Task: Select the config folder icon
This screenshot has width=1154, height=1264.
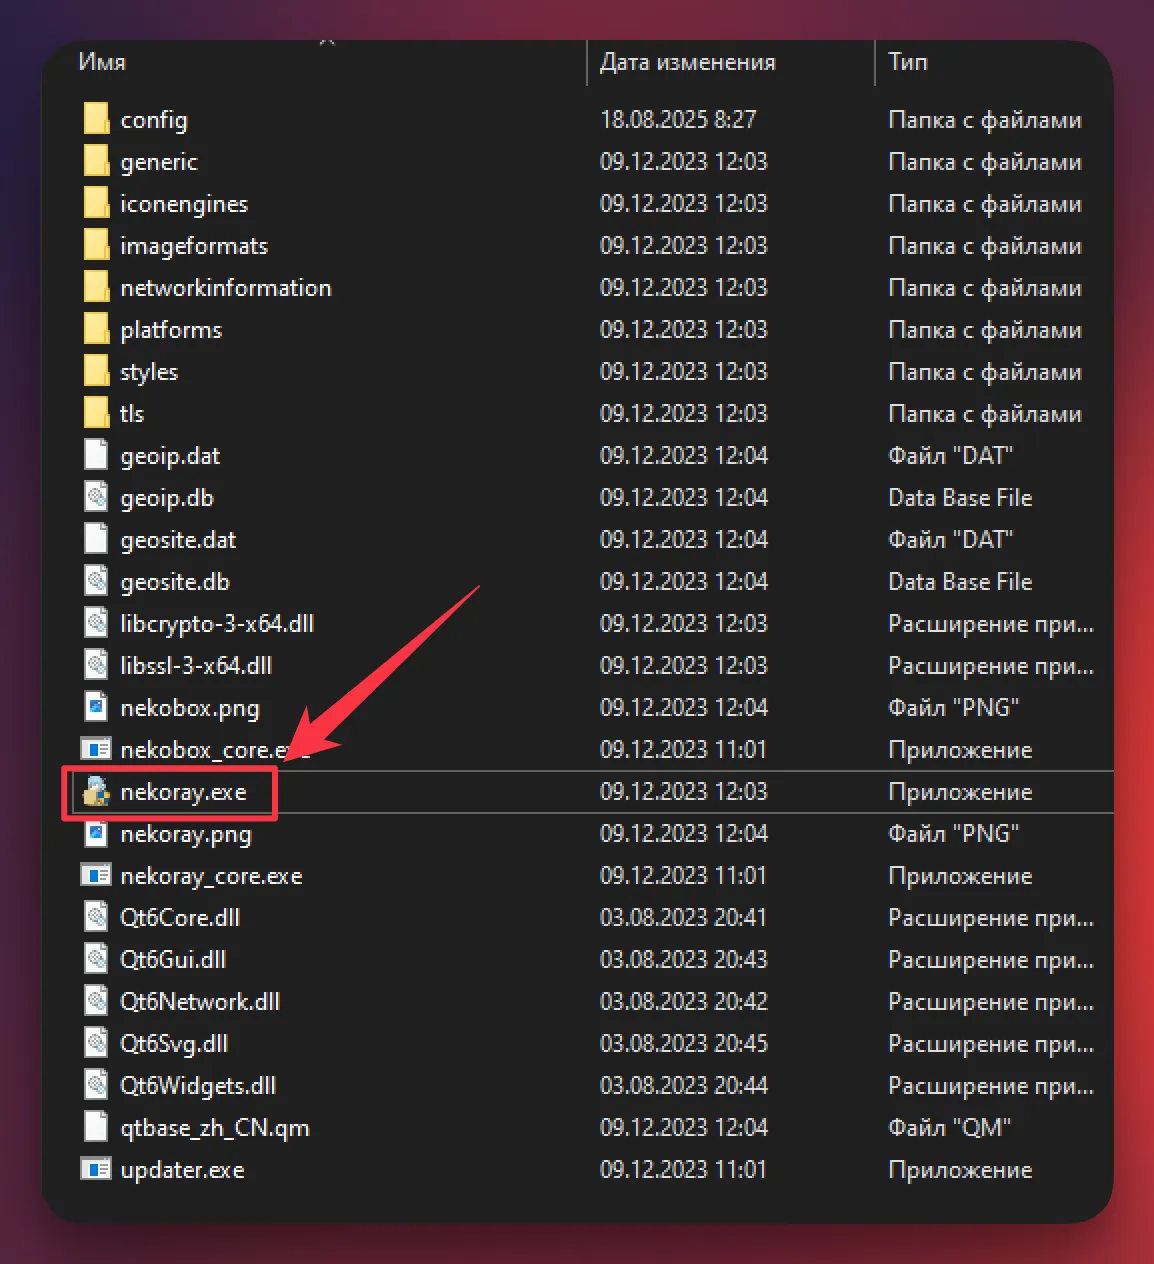Action: pos(96,119)
